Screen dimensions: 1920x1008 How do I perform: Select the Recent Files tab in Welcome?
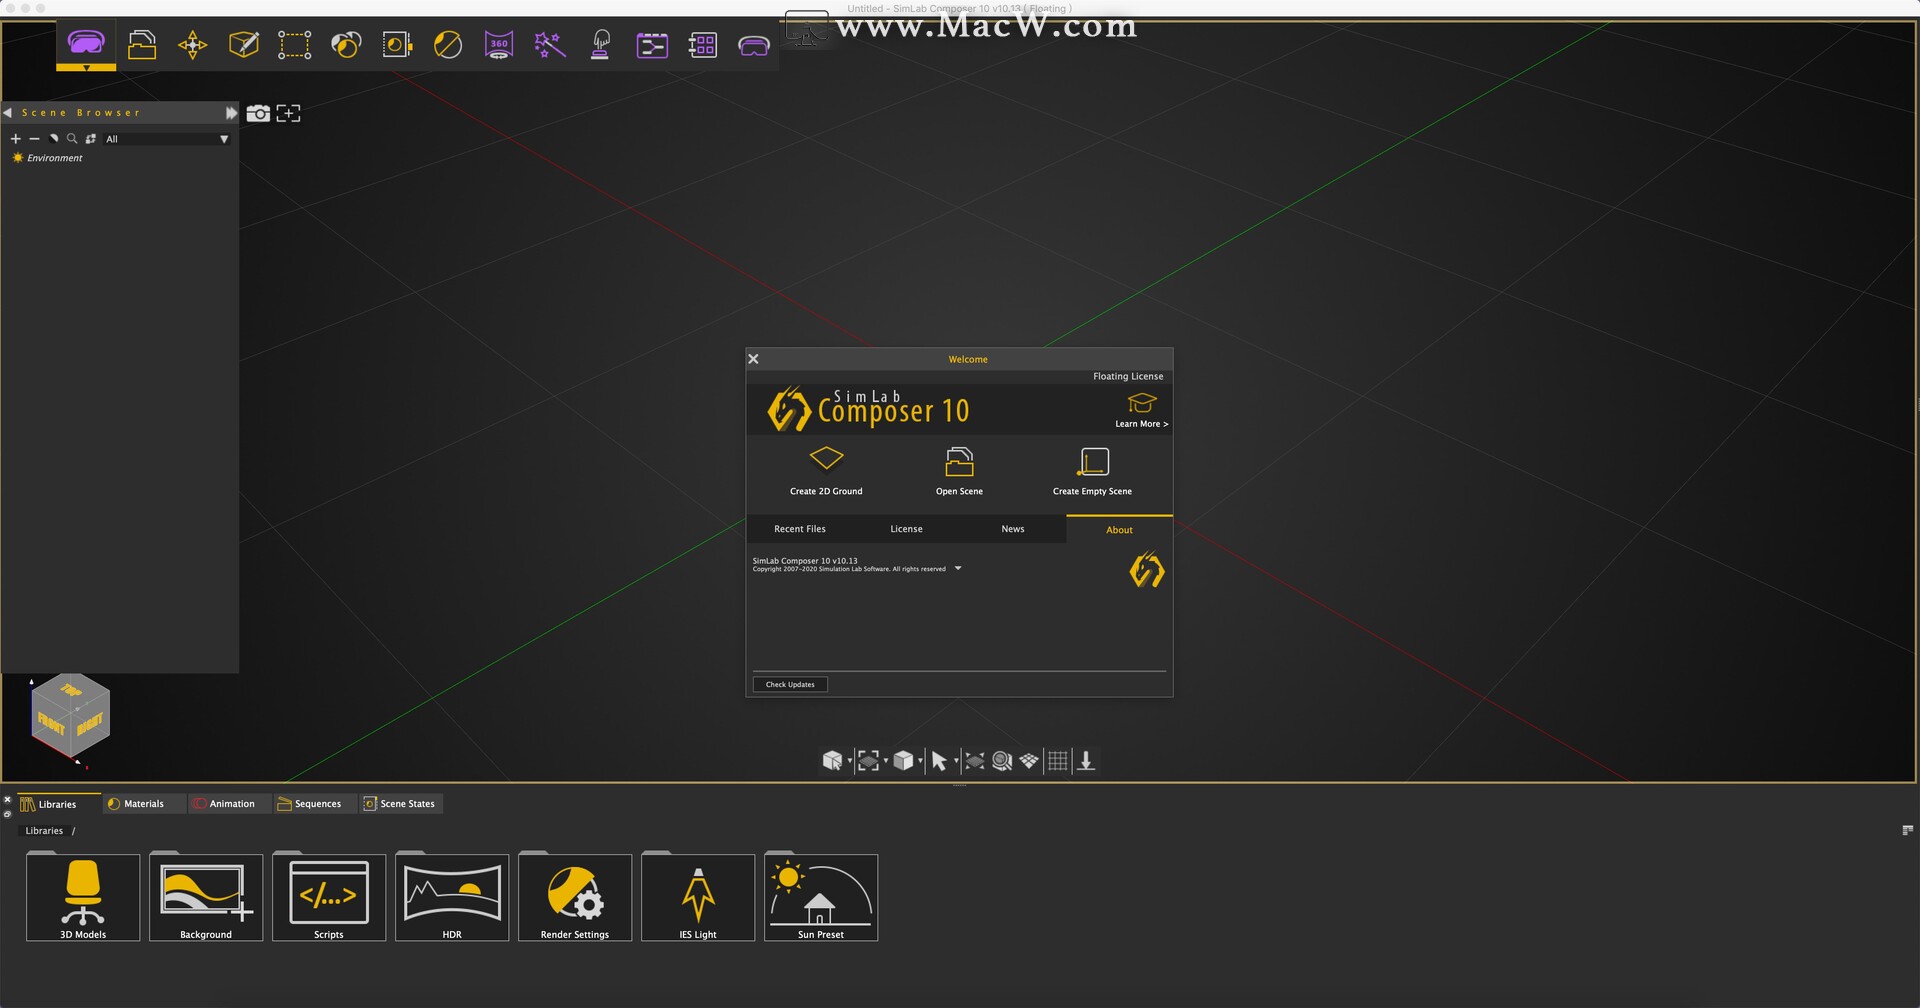pyautogui.click(x=800, y=529)
